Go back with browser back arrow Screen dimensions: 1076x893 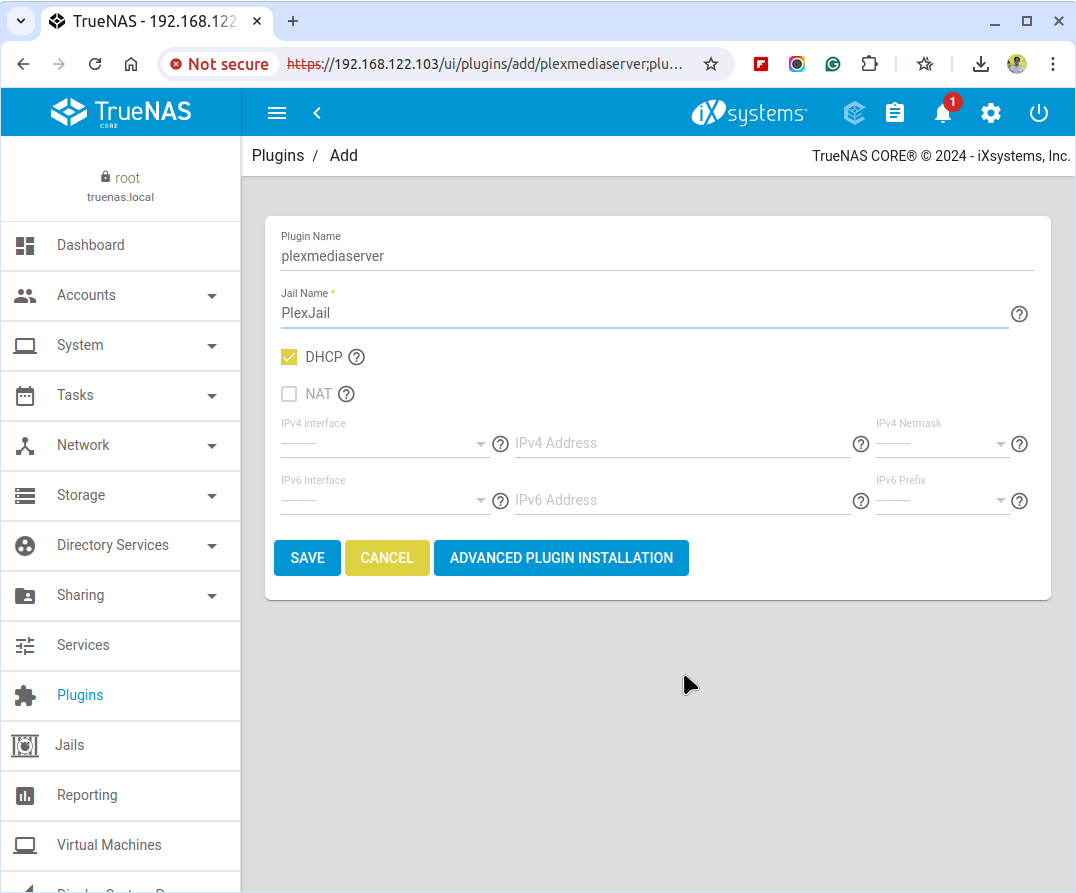click(x=23, y=64)
